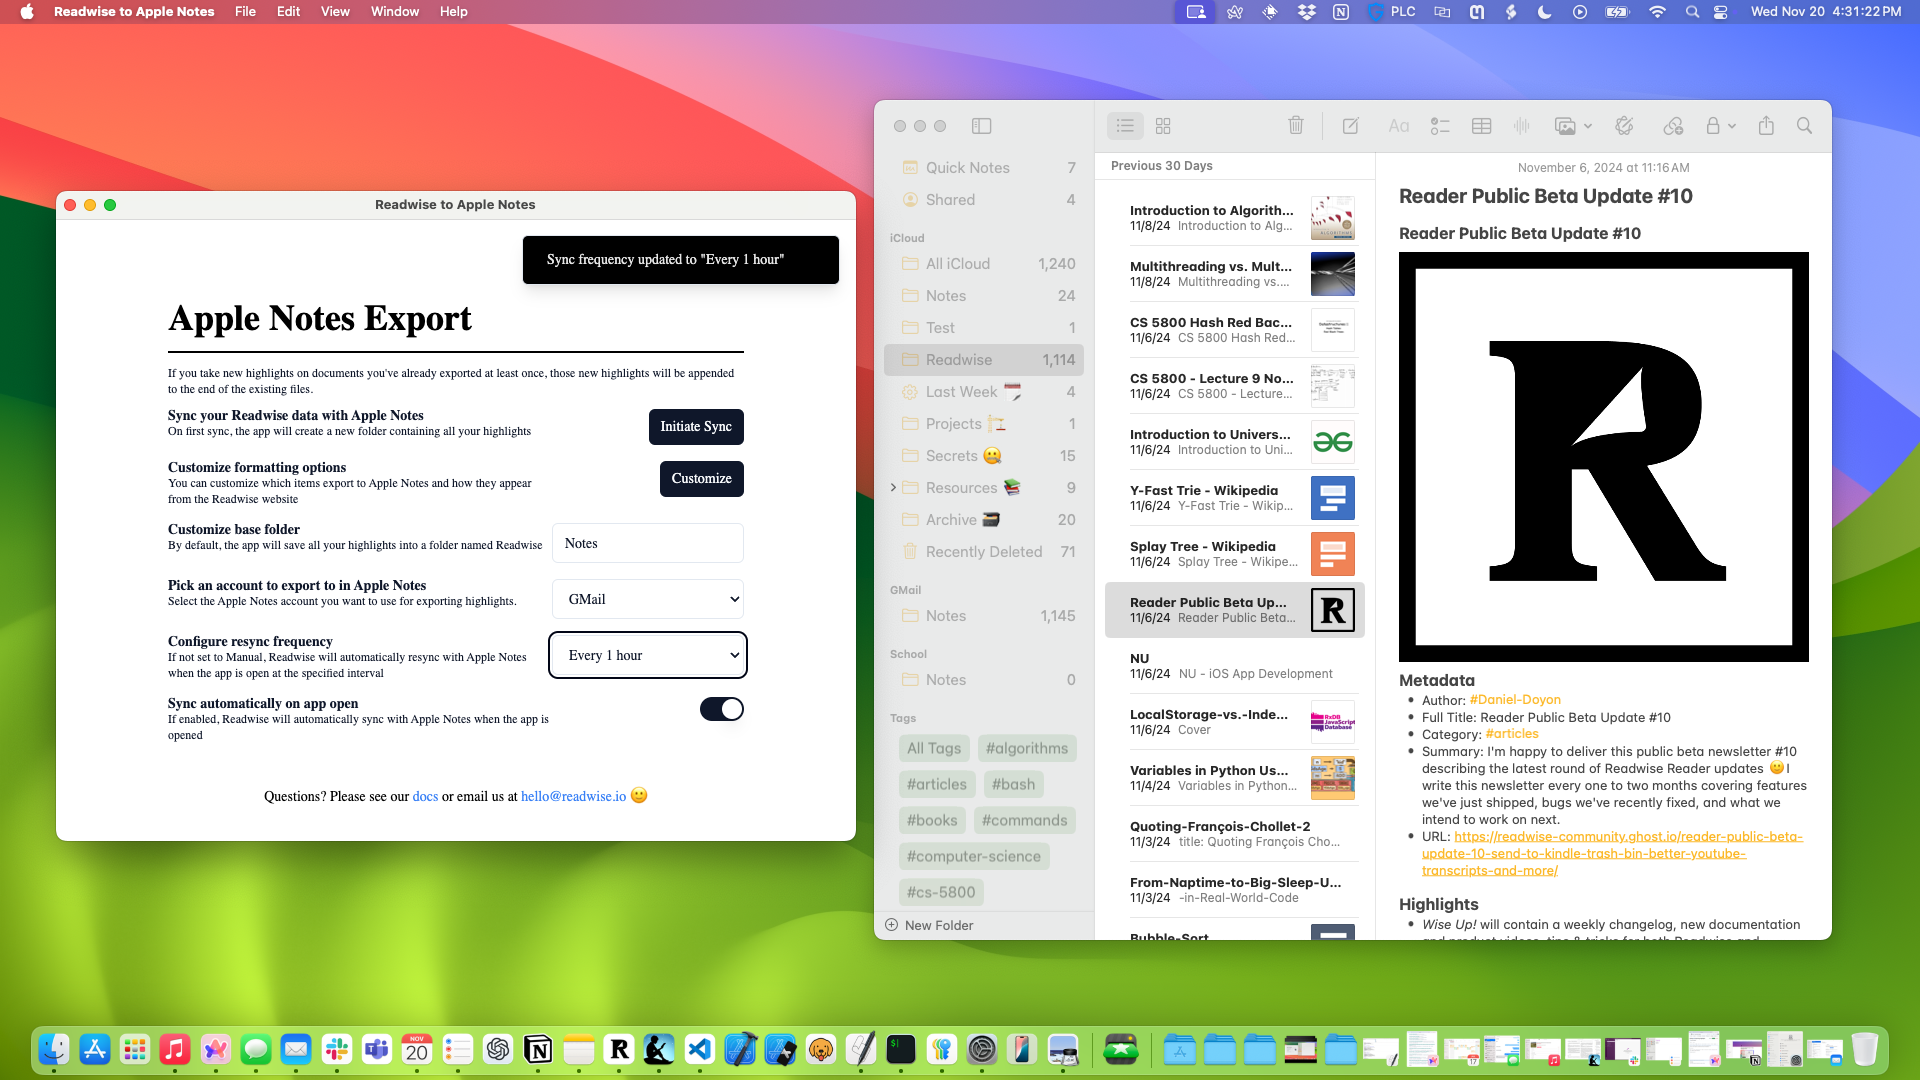Viewport: 1920px width, 1080px height.
Task: Click the #Daniel-Doyon author tag
Action: click(1515, 700)
